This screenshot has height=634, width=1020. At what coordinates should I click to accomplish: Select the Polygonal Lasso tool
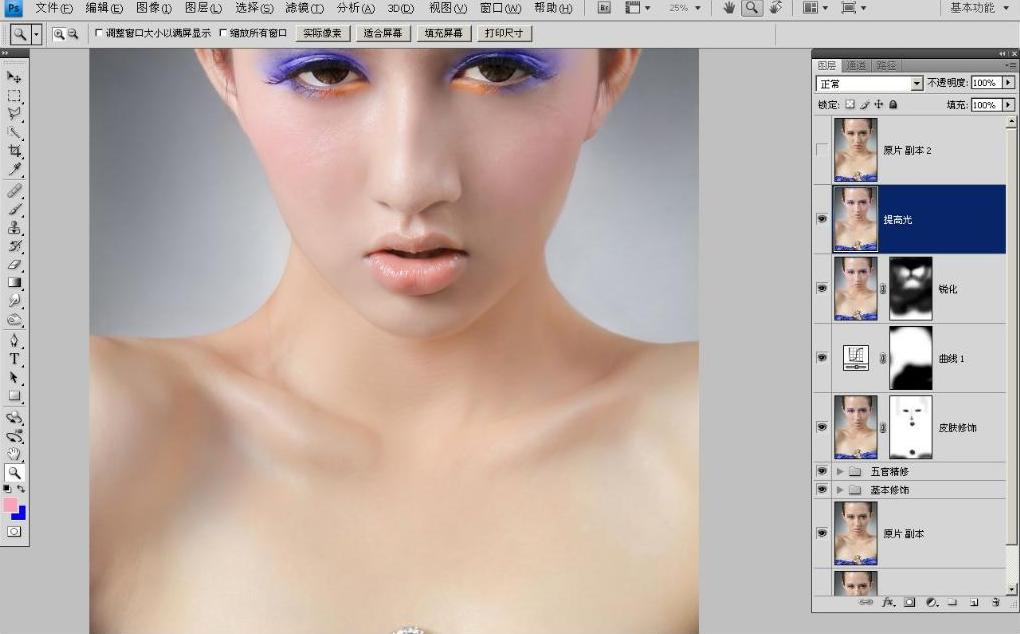click(14, 114)
